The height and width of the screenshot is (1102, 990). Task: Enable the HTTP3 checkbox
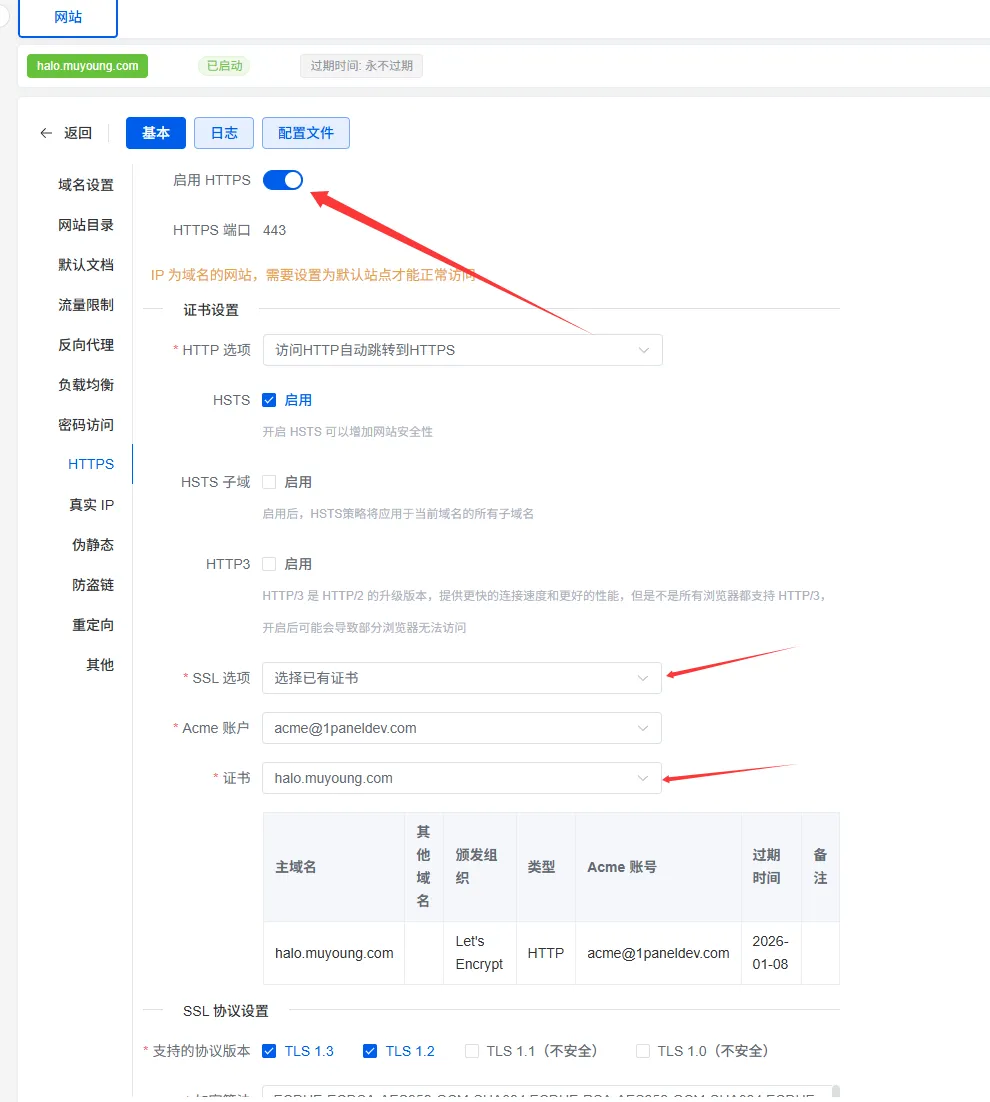269,564
